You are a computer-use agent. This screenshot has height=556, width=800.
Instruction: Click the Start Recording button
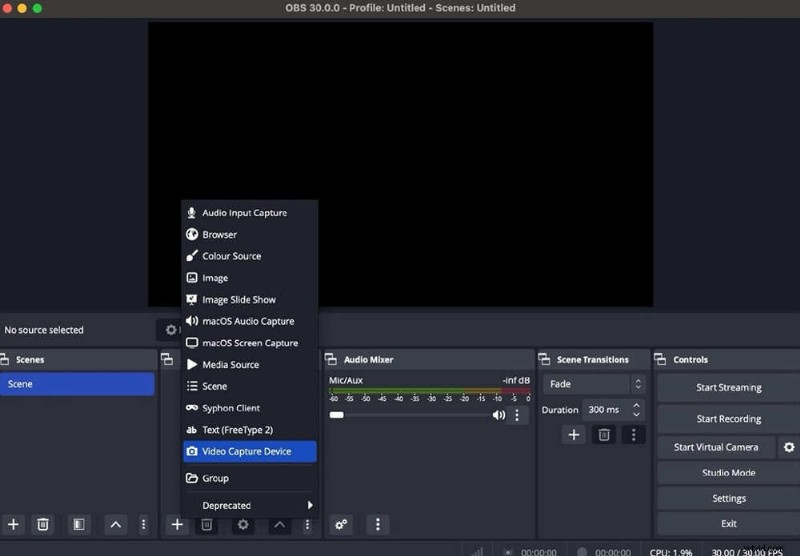[x=729, y=419]
